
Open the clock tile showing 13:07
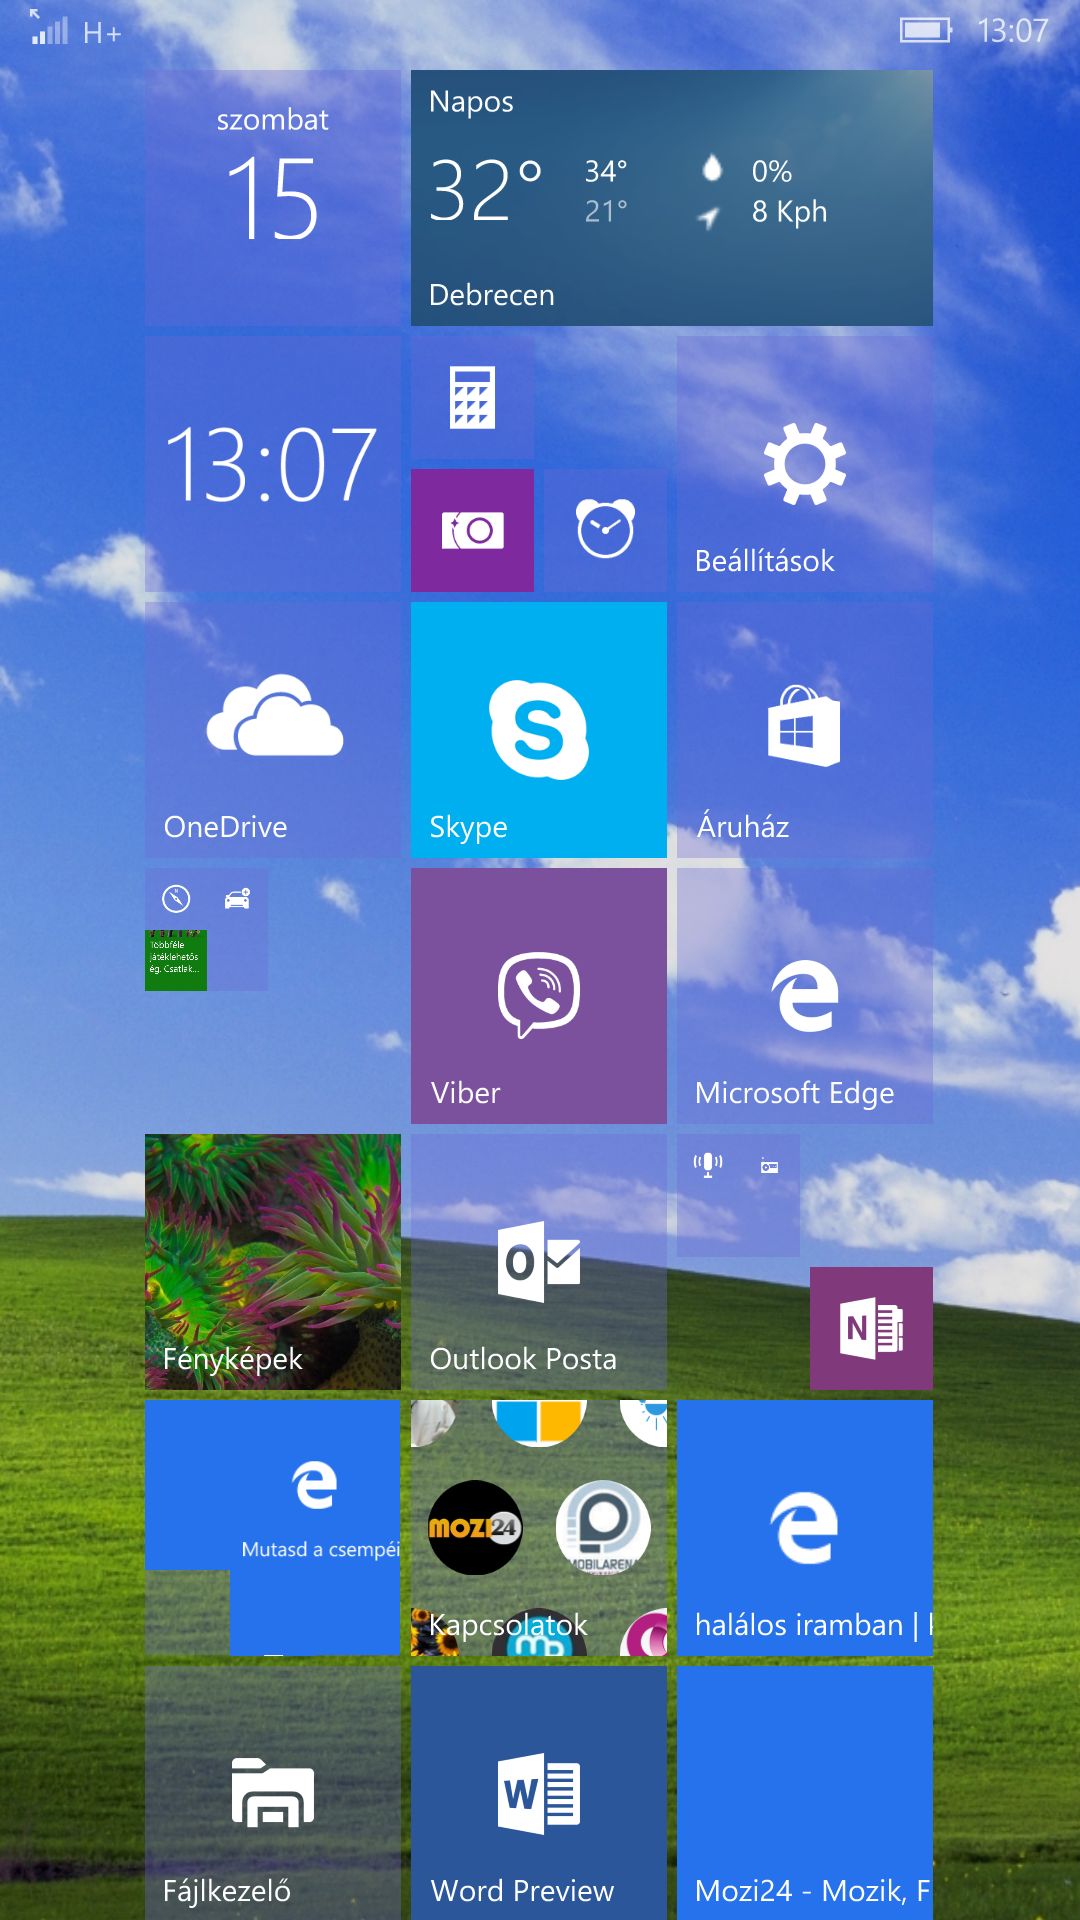tap(272, 463)
